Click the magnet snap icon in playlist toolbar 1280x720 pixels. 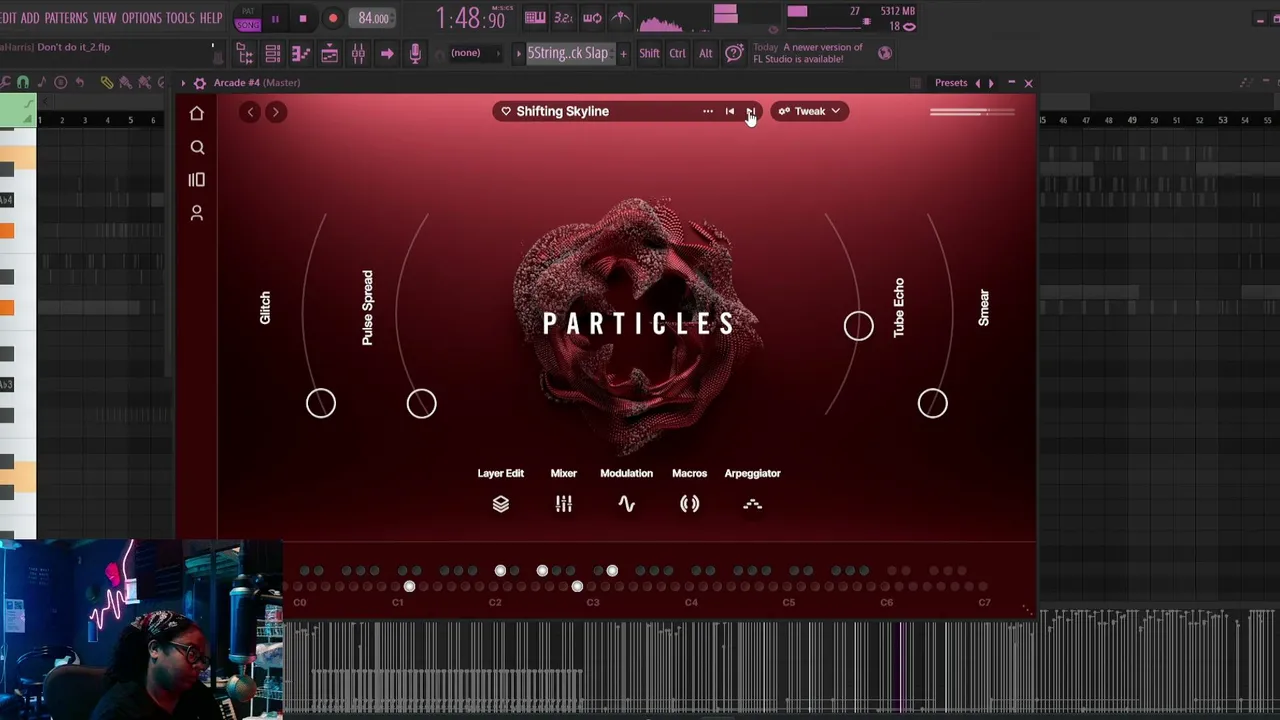click(x=23, y=83)
